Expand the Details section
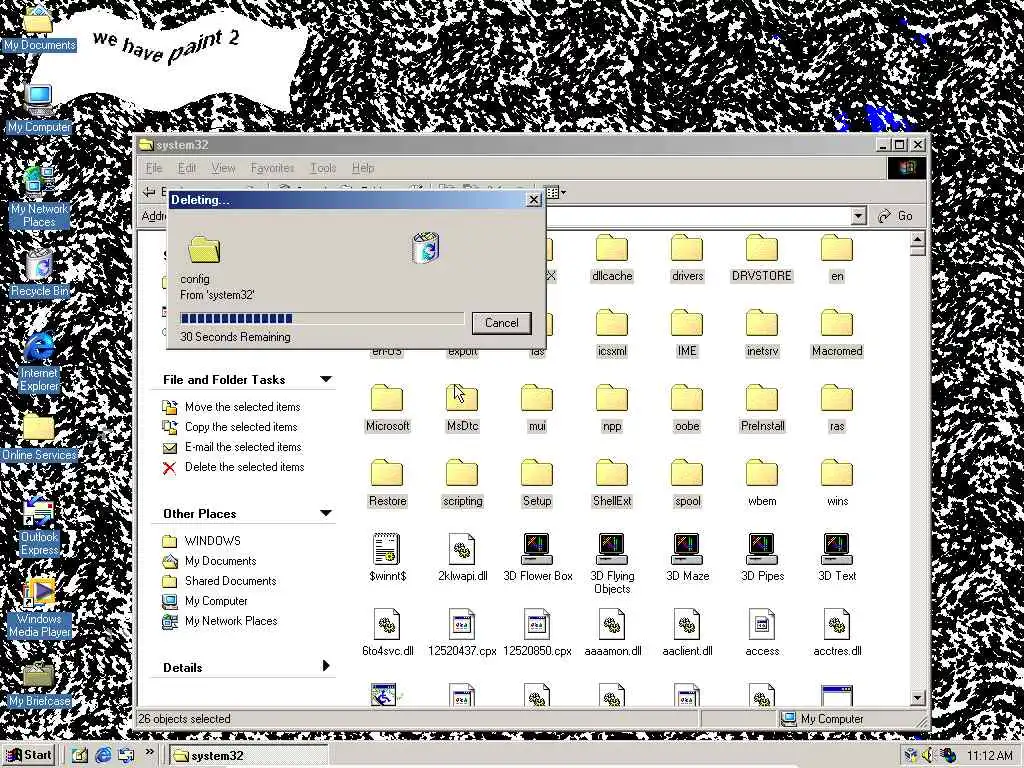 pyautogui.click(x=326, y=666)
